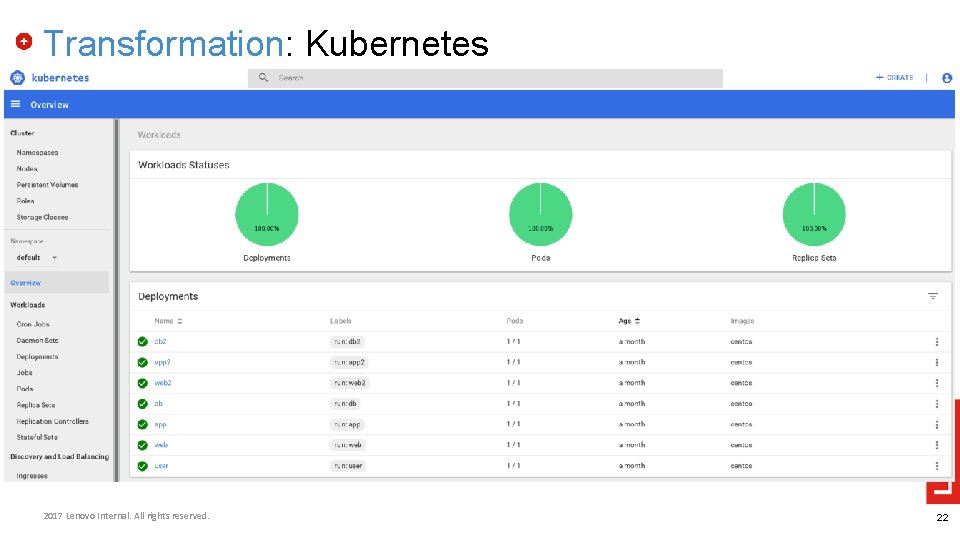Open Deployments in the sidebar
The width and height of the screenshot is (960, 540).
coord(37,356)
